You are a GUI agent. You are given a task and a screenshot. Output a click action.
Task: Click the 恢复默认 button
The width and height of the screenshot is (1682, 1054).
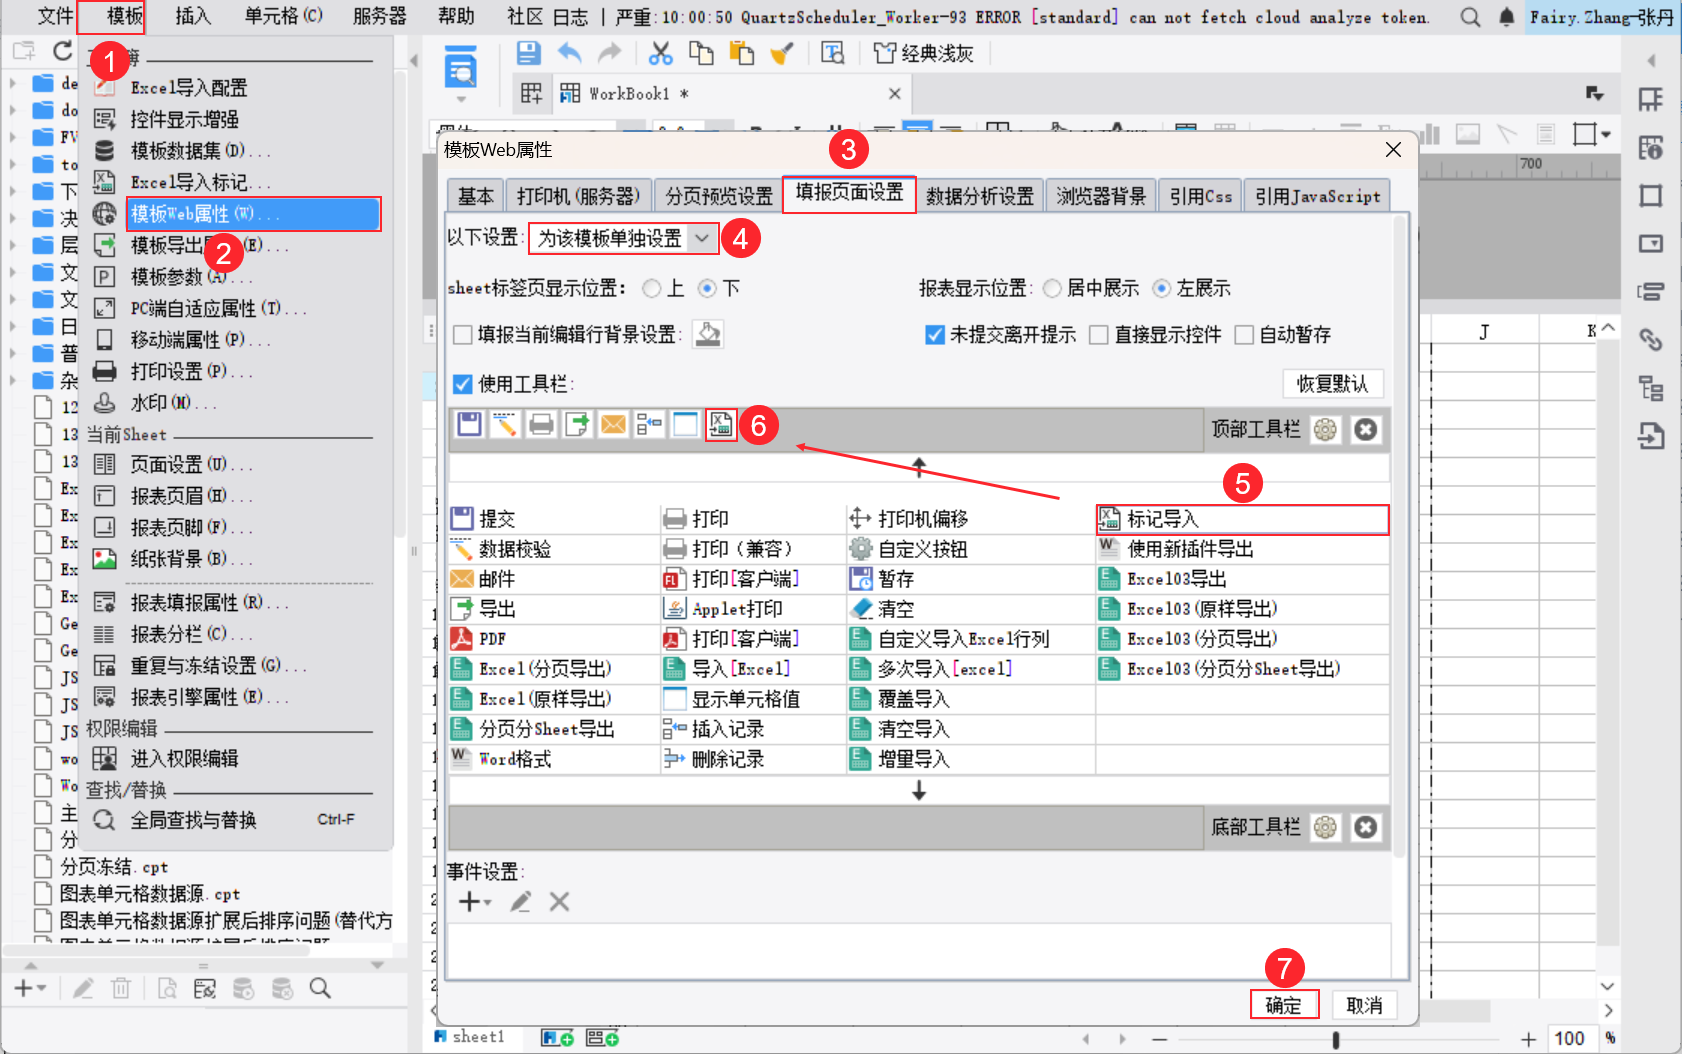pos(1332,384)
